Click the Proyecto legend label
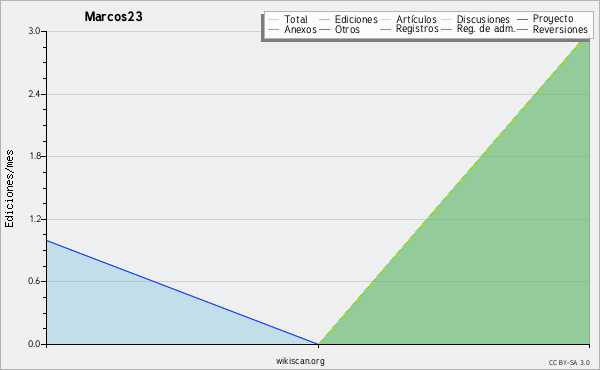The image size is (600, 370). pyautogui.click(x=553, y=19)
